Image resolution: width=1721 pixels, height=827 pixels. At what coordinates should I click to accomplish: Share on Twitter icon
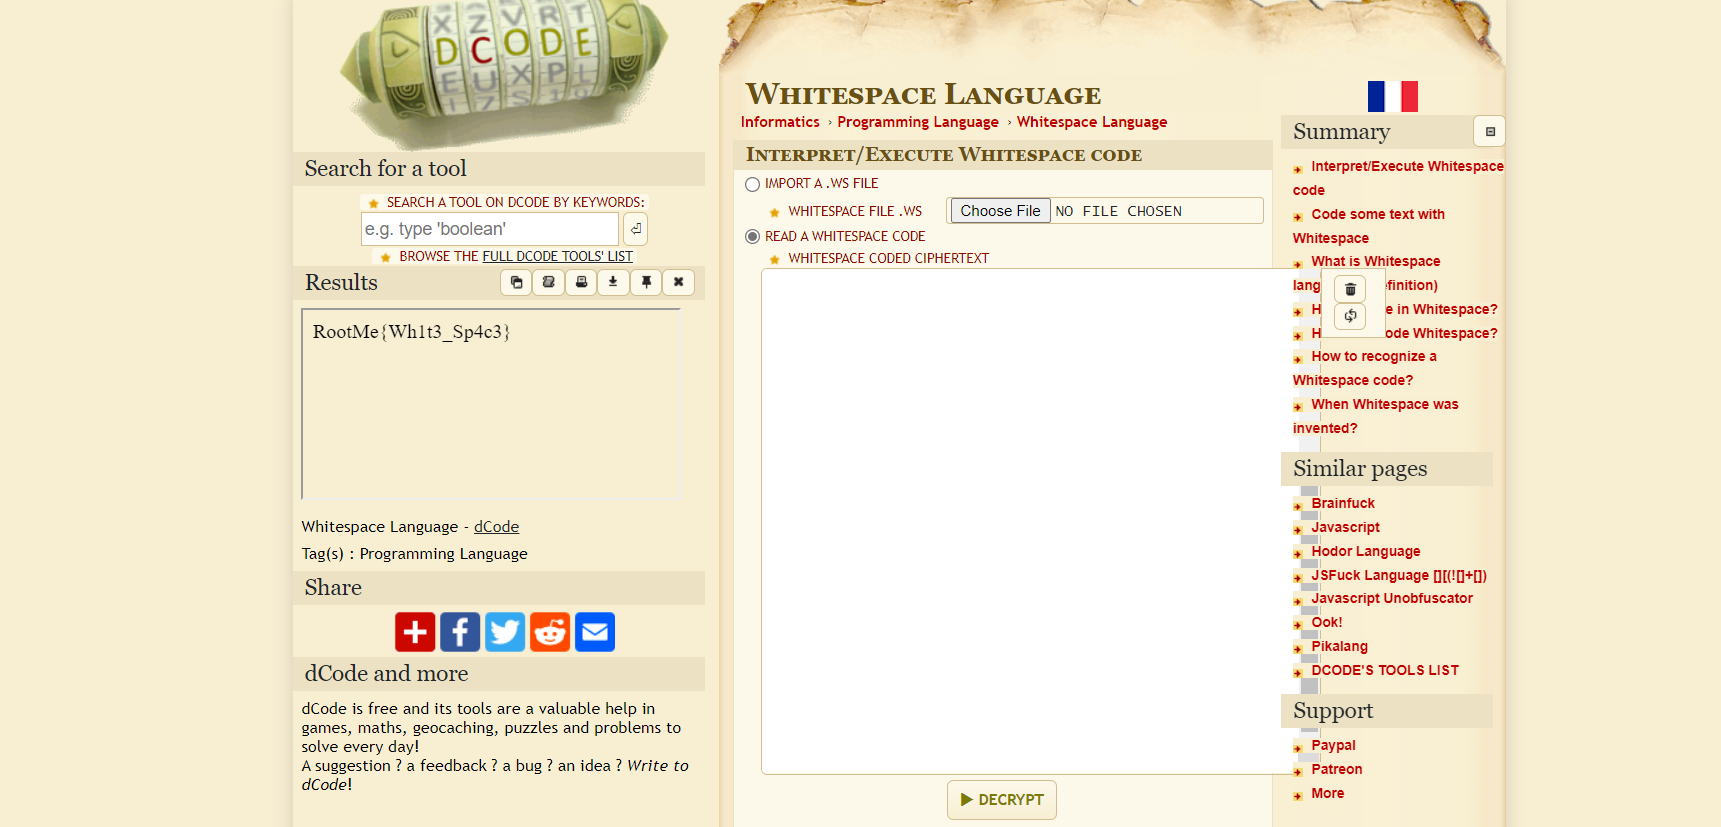[x=505, y=632]
